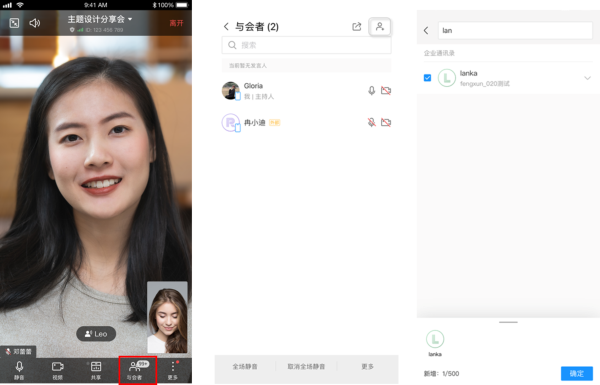Open the 共享 share screen option
600x385 pixels.
pyautogui.click(x=96, y=370)
